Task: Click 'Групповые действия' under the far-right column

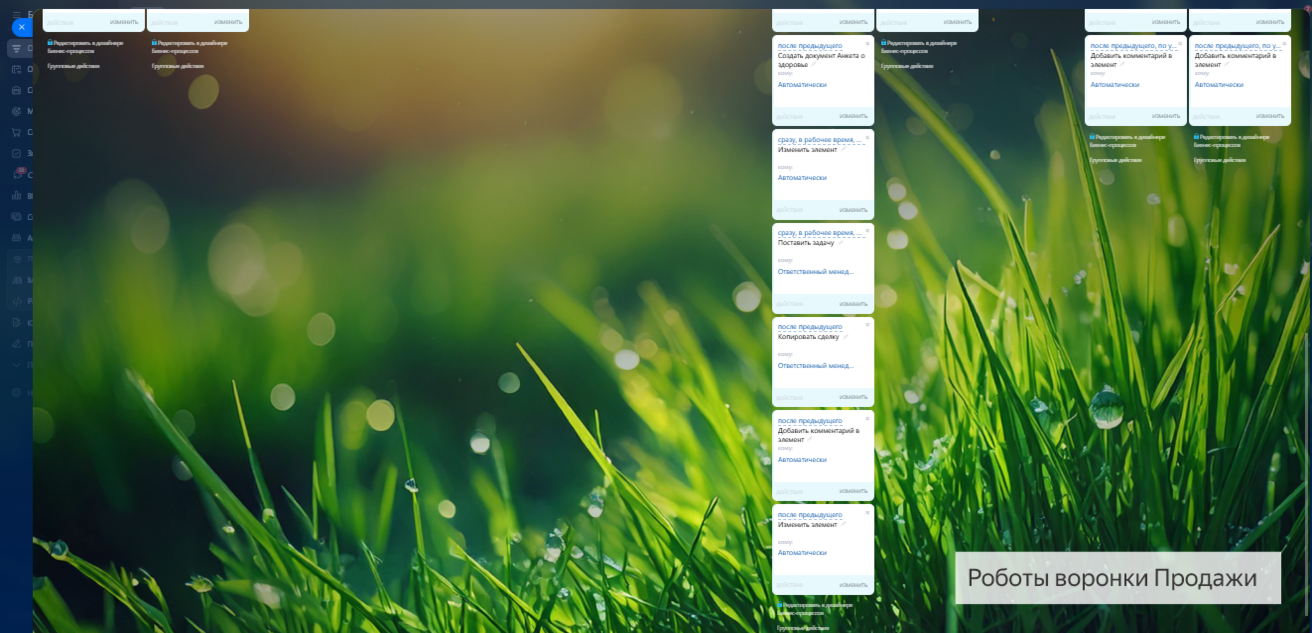Action: pyautogui.click(x=1219, y=160)
